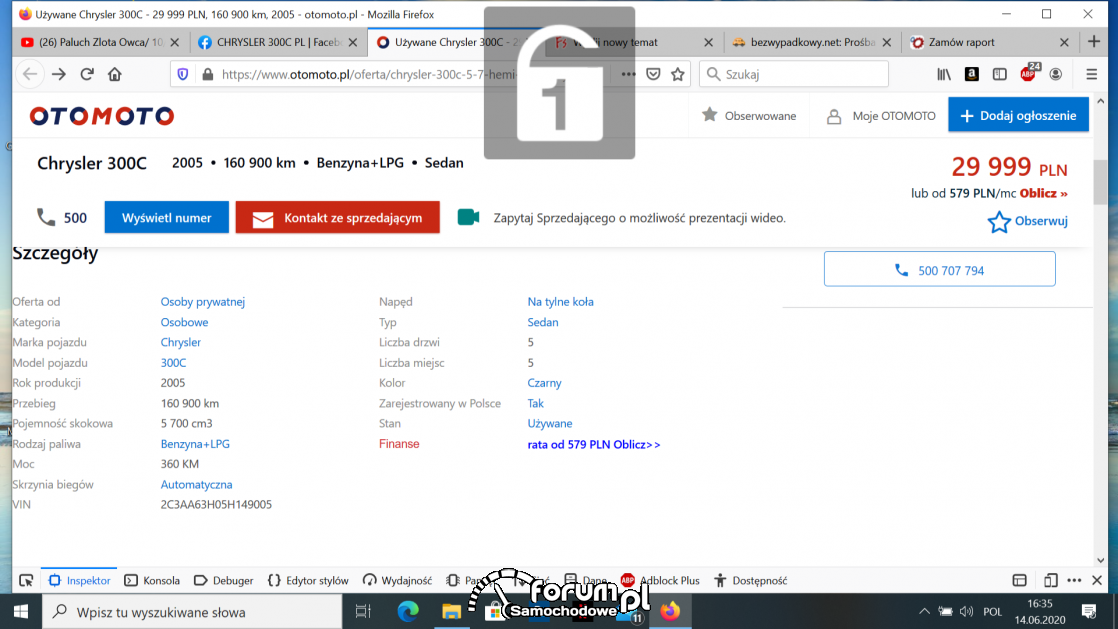Click the Benzyna+LPG fuel type link
Viewport: 1118px width, 629px height.
[195, 444]
